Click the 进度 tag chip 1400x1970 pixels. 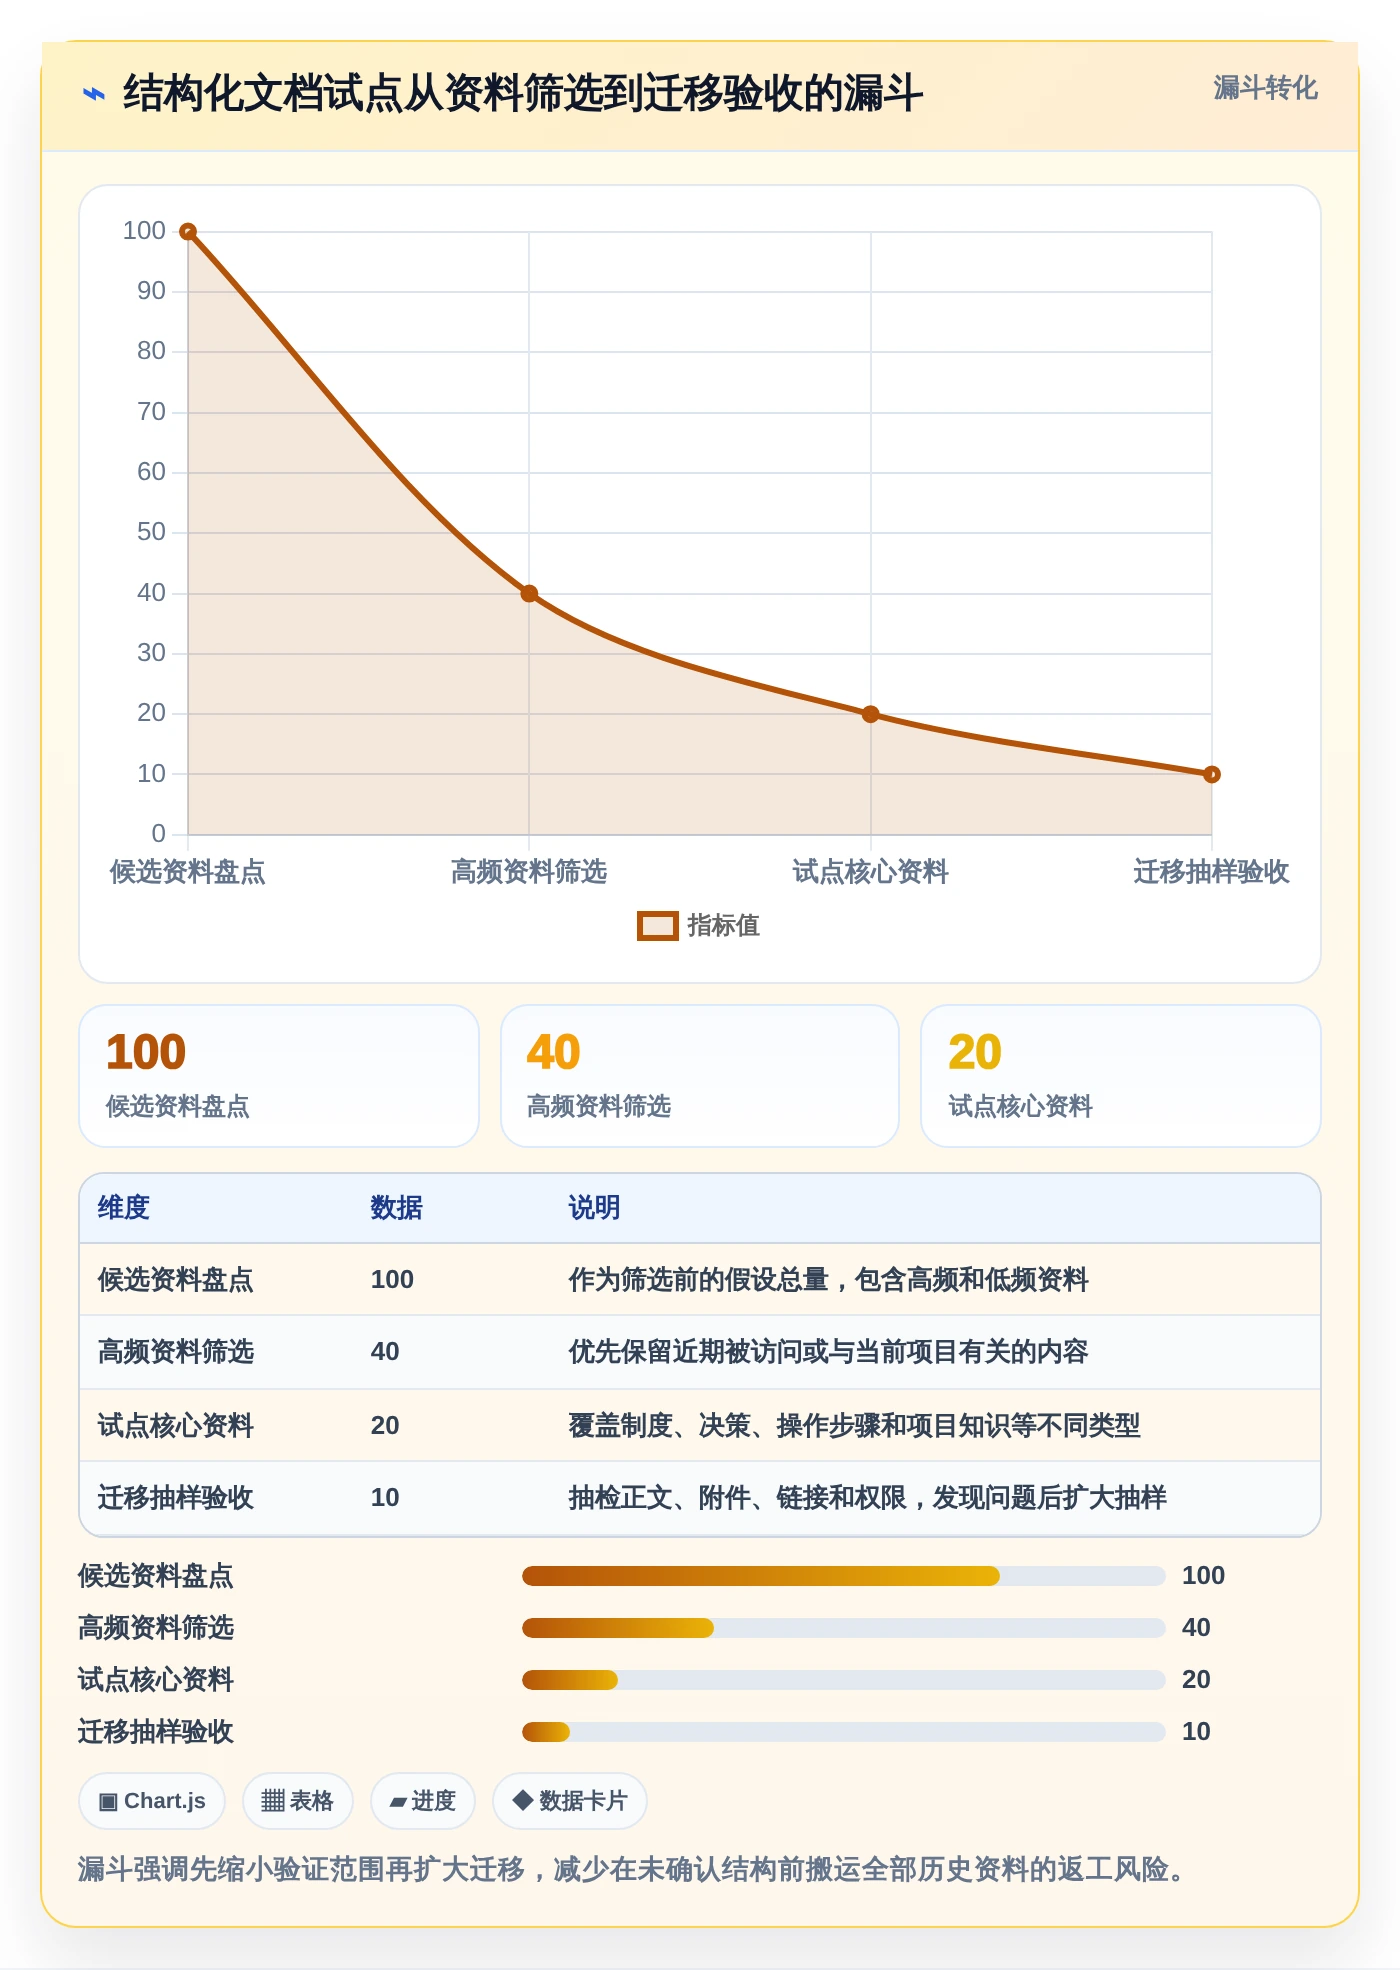pos(422,1801)
